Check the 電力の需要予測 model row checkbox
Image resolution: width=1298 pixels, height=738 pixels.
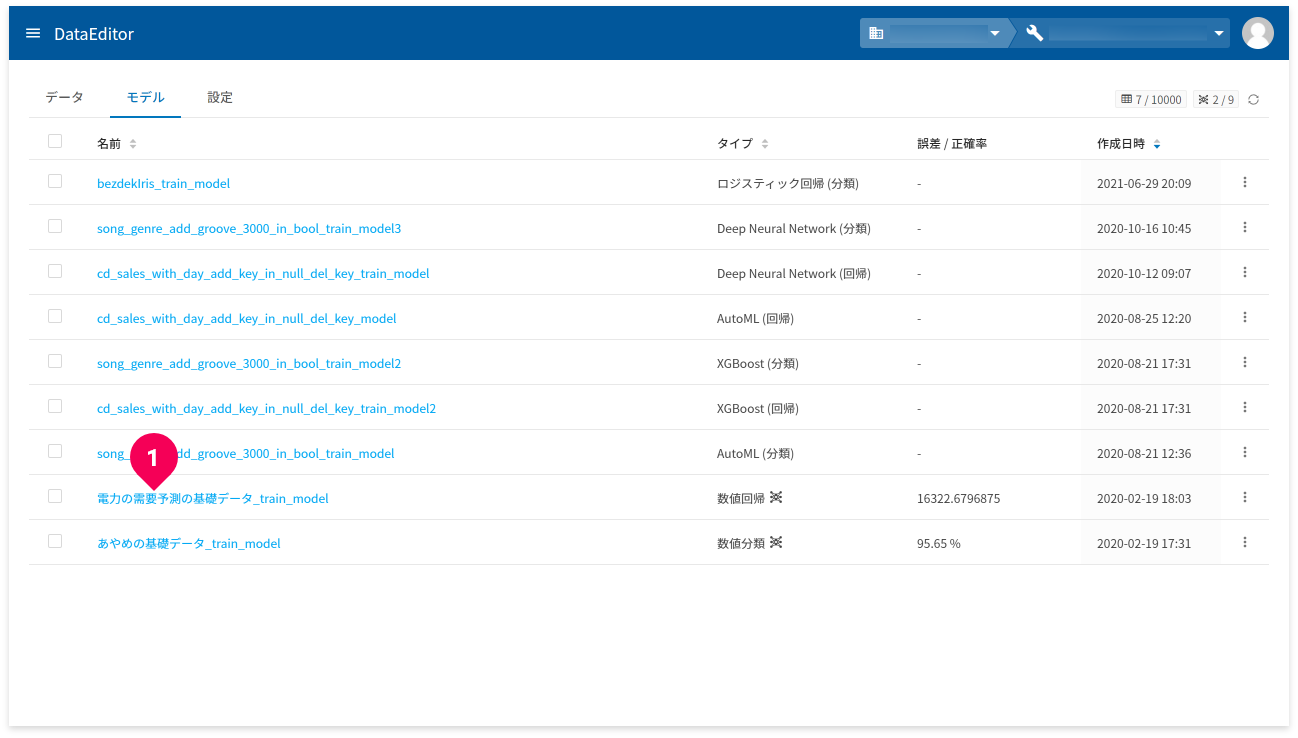[55, 496]
